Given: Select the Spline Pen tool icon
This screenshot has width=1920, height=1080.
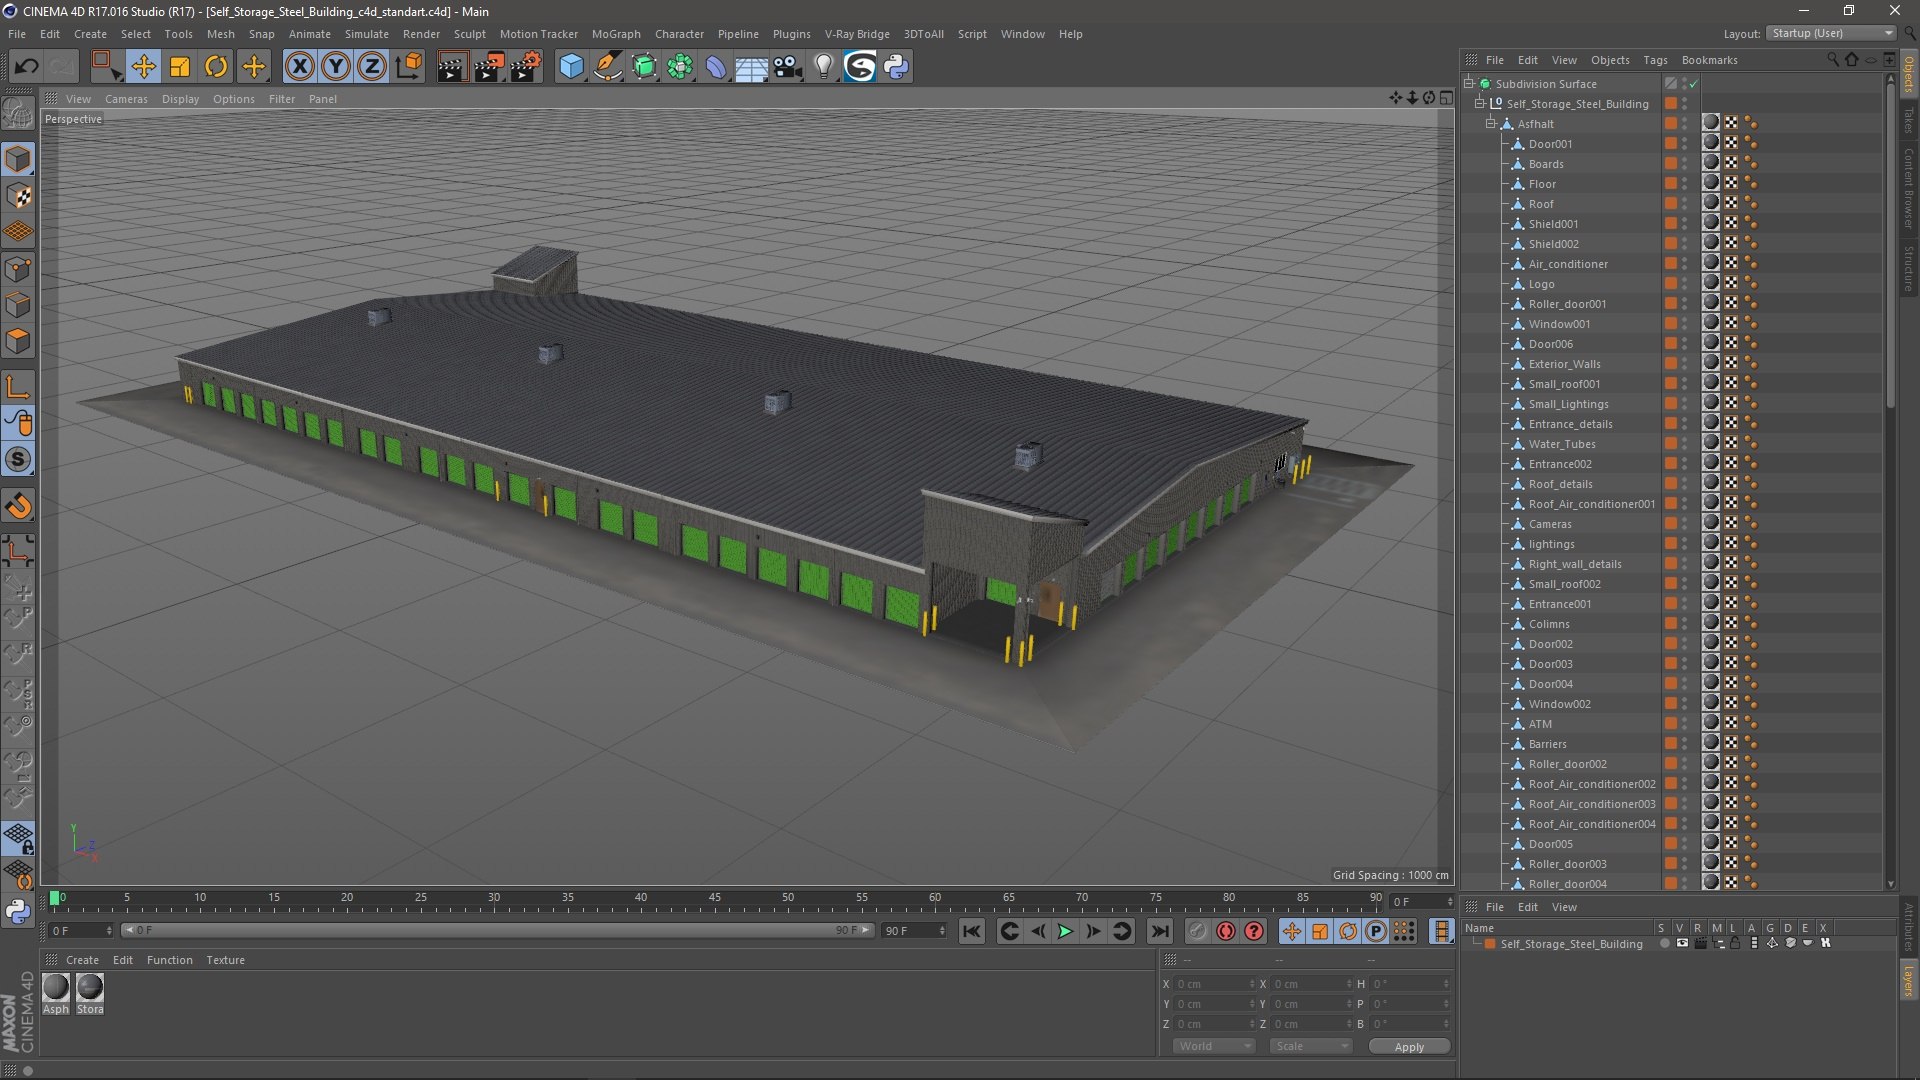Looking at the screenshot, I should pos(607,67).
